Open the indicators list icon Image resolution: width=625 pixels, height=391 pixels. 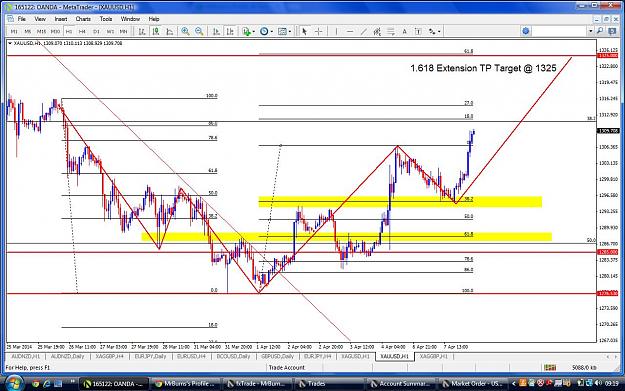247,31
